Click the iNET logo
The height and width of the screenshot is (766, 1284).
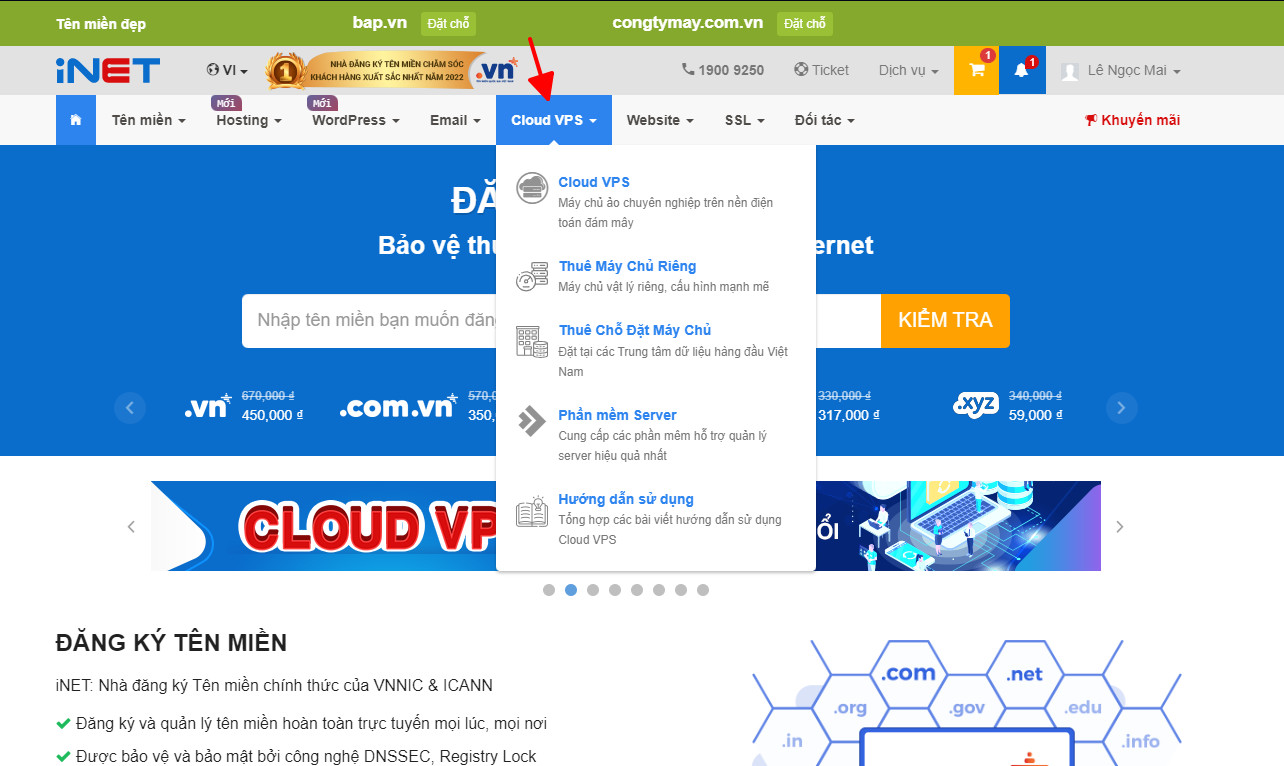pyautogui.click(x=108, y=70)
